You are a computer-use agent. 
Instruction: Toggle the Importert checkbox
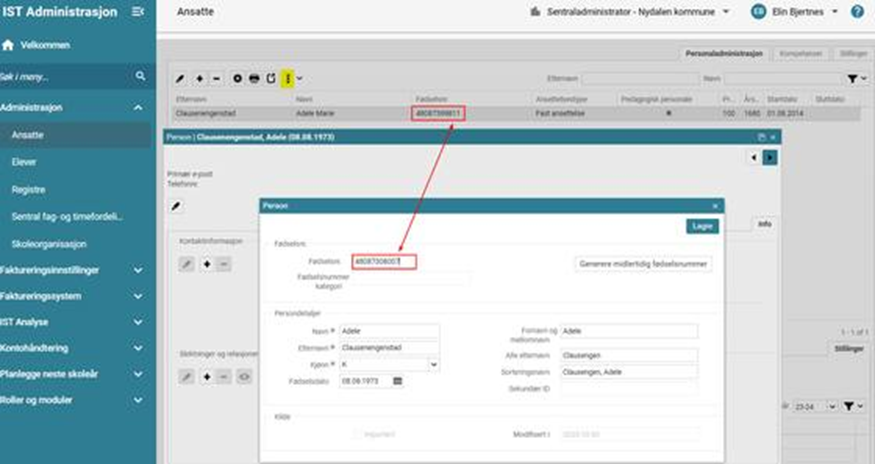coord(357,434)
